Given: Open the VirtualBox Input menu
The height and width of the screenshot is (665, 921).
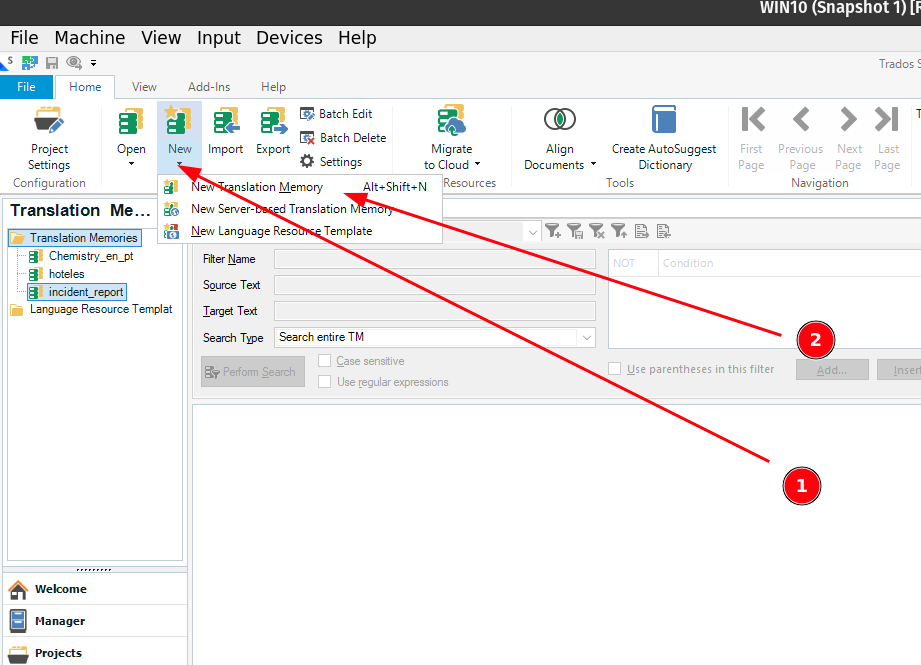Looking at the screenshot, I should click(219, 38).
